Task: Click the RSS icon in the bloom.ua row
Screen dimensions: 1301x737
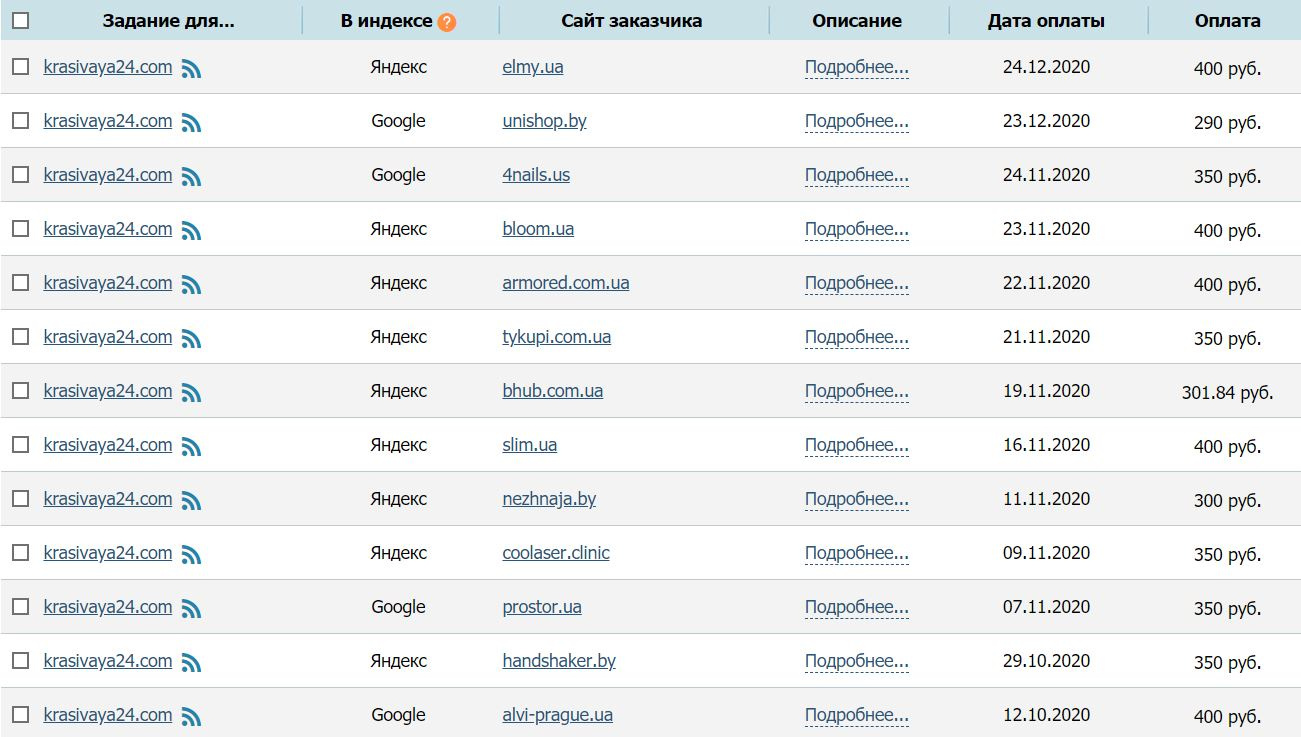Action: pos(191,231)
